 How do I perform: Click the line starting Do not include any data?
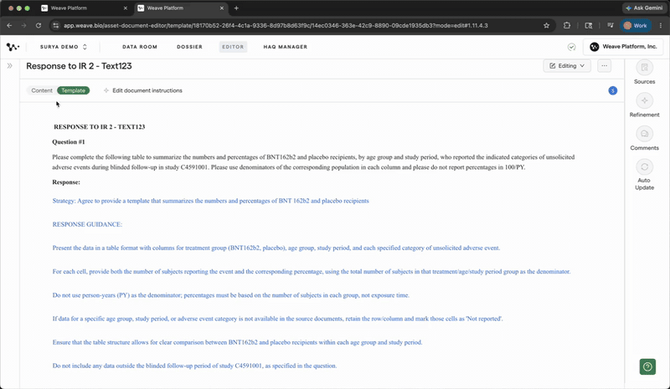pyautogui.click(x=194, y=365)
